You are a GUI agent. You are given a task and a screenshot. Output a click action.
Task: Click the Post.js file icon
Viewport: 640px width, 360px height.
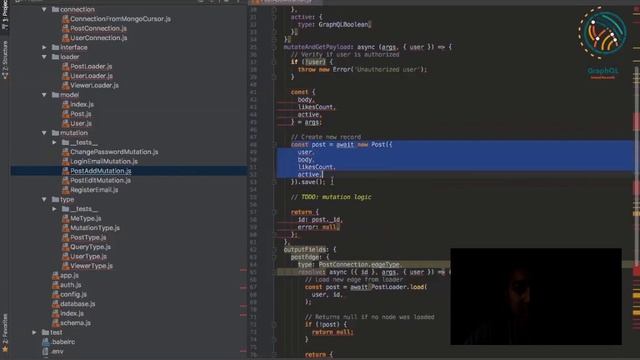[x=65, y=114]
